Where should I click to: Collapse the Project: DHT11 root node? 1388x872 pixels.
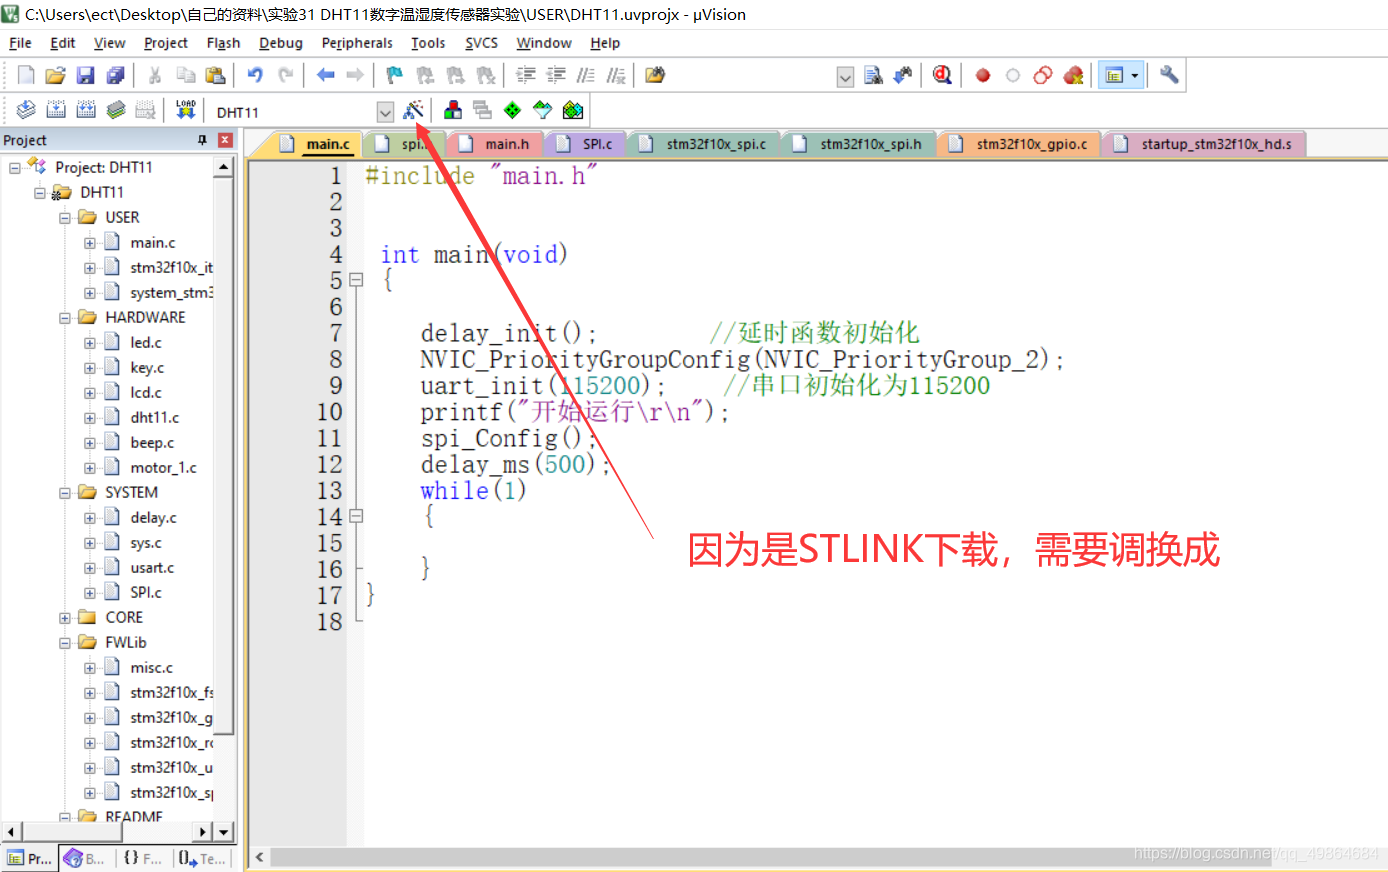pos(15,168)
